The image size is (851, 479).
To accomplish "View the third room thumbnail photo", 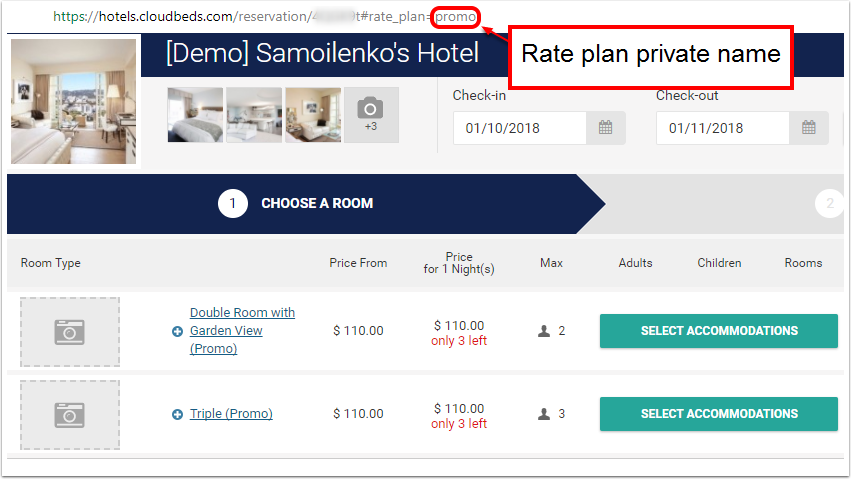I will (313, 115).
